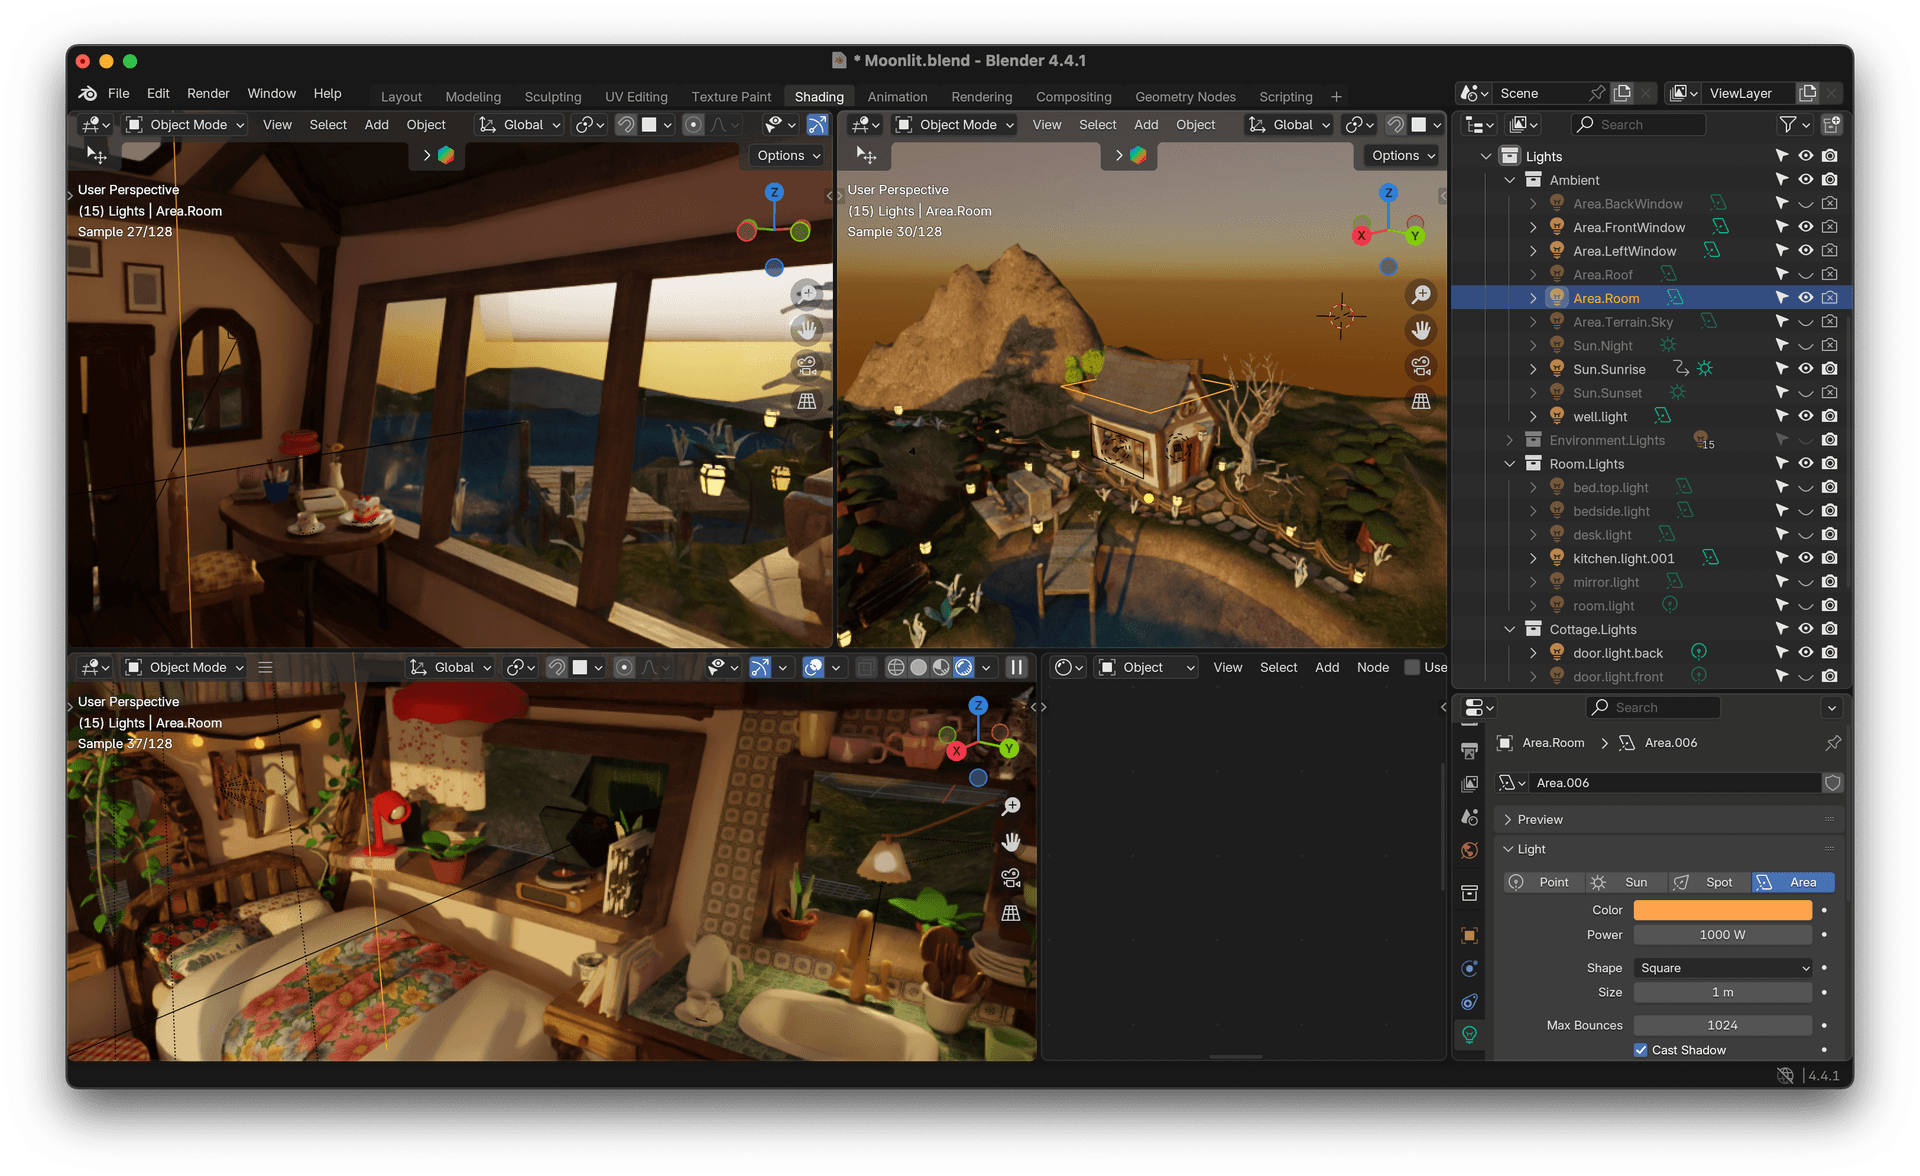Screen dimensions: 1920x1176
Task: Toggle viewport visibility eye for Area.FrontWindow
Action: (1805, 227)
